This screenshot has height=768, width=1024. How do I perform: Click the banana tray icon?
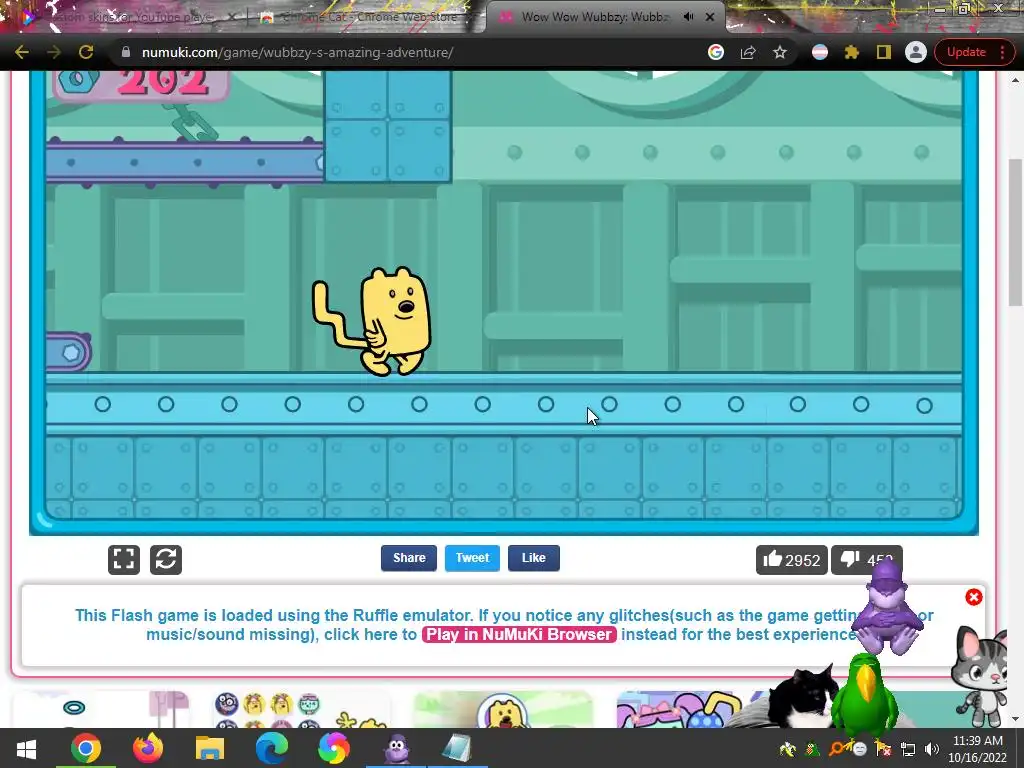click(x=788, y=749)
